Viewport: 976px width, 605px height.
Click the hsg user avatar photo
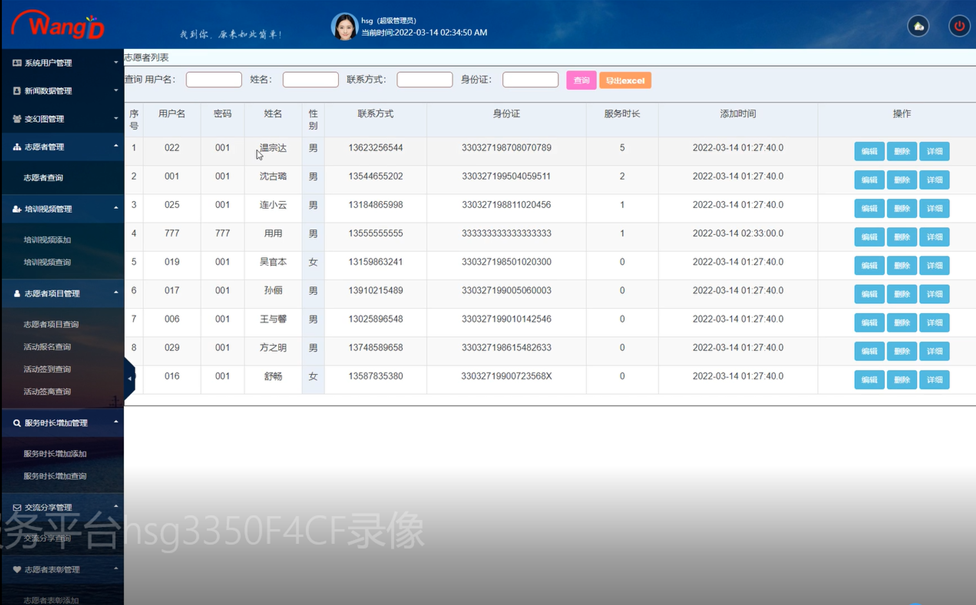coord(344,27)
